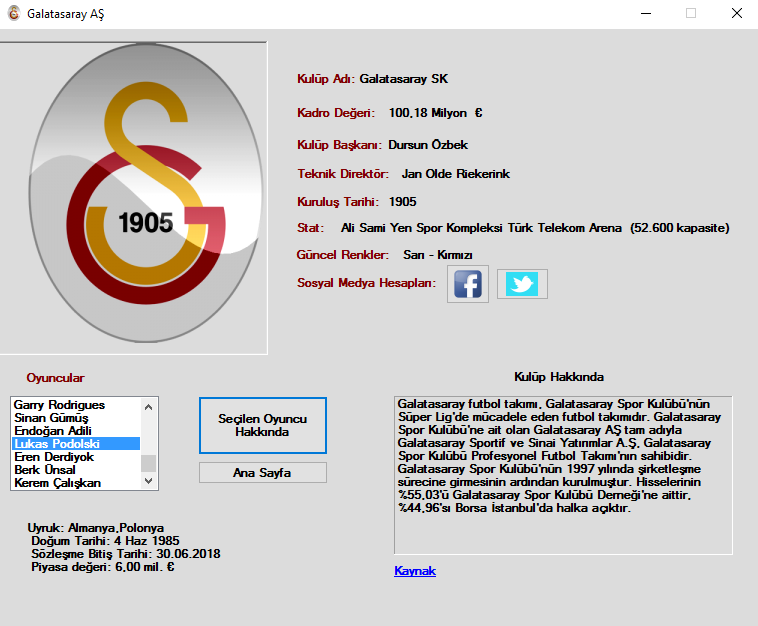758x626 pixels.
Task: Click the '100,18 Milyon €' squad value
Action: coord(436,113)
